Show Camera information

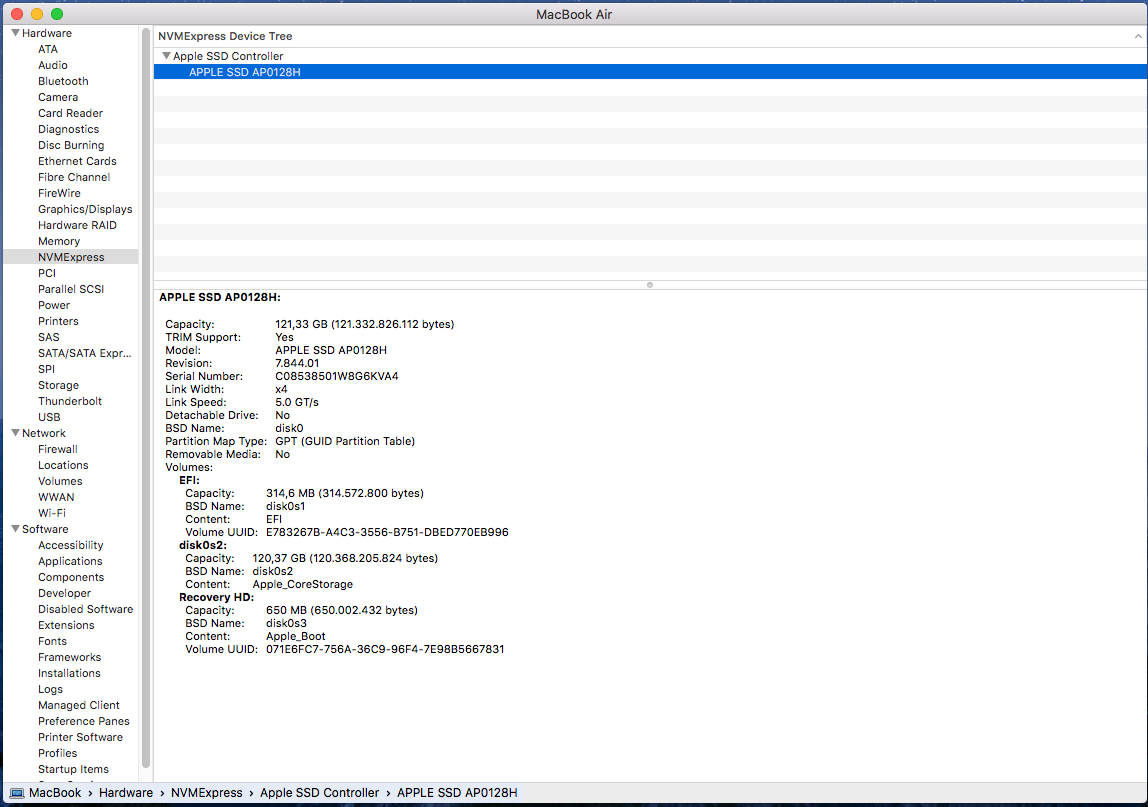tap(58, 97)
